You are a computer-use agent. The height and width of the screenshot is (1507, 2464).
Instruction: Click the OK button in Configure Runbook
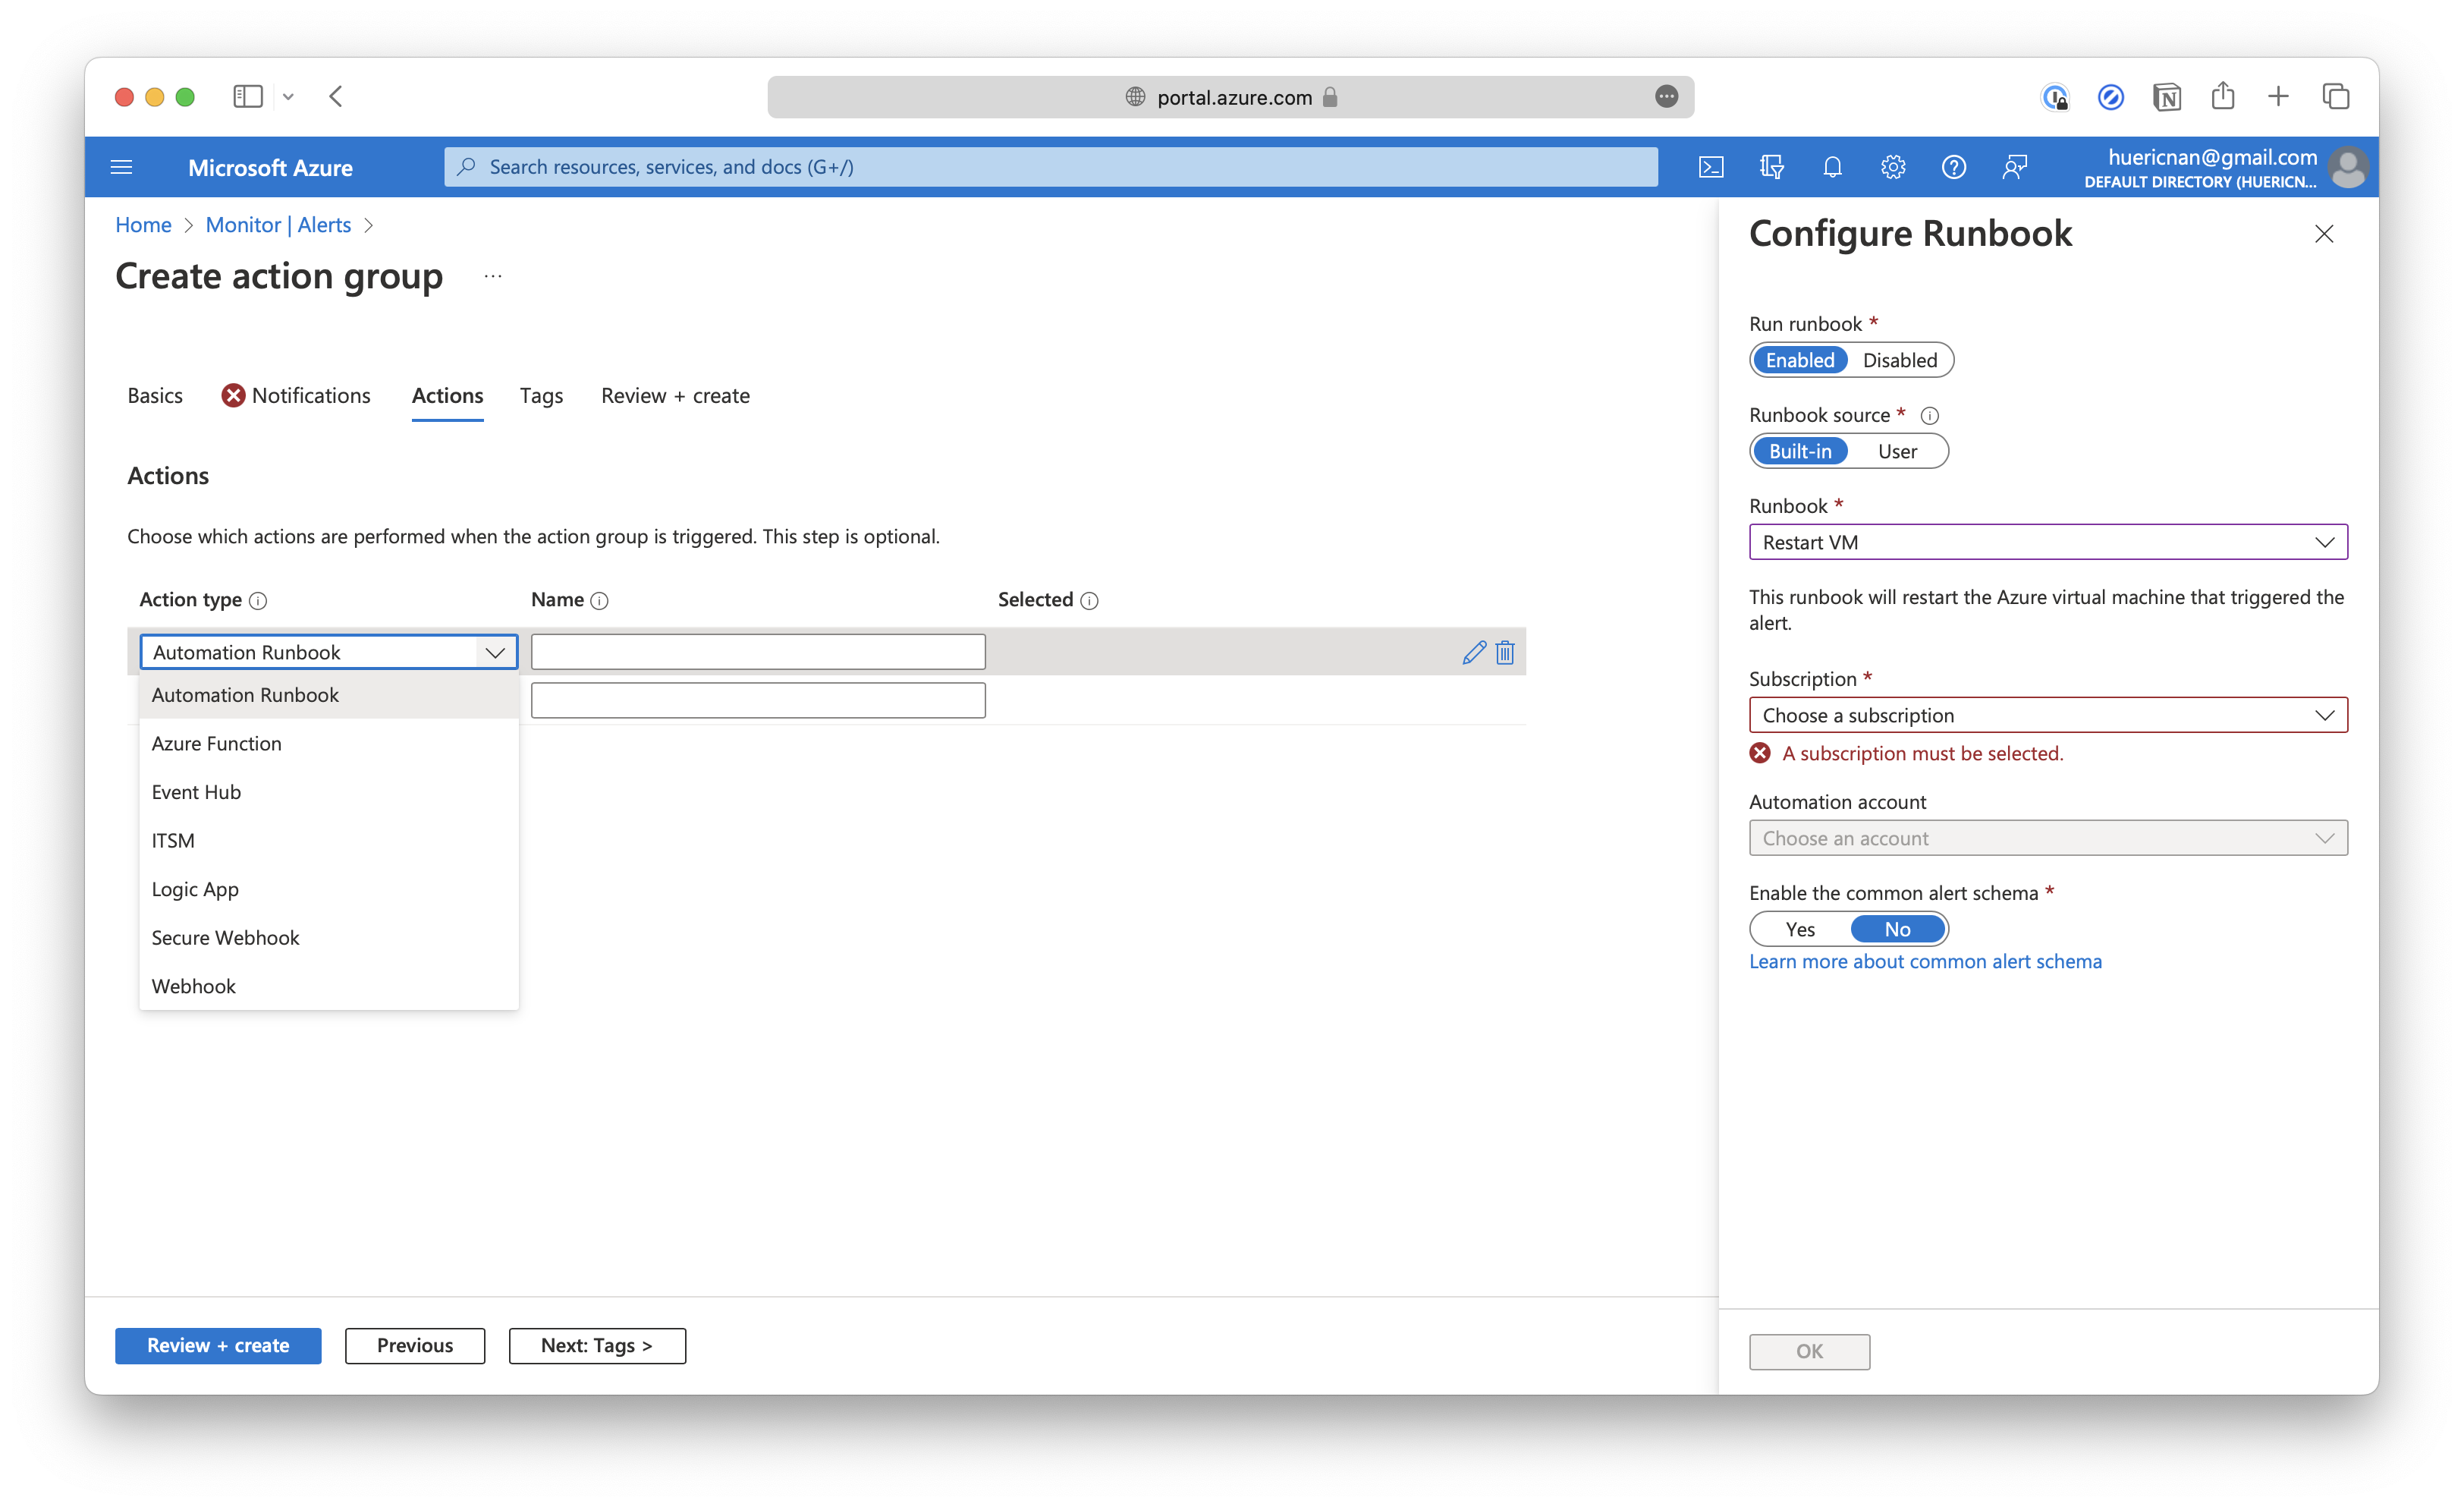(1809, 1351)
